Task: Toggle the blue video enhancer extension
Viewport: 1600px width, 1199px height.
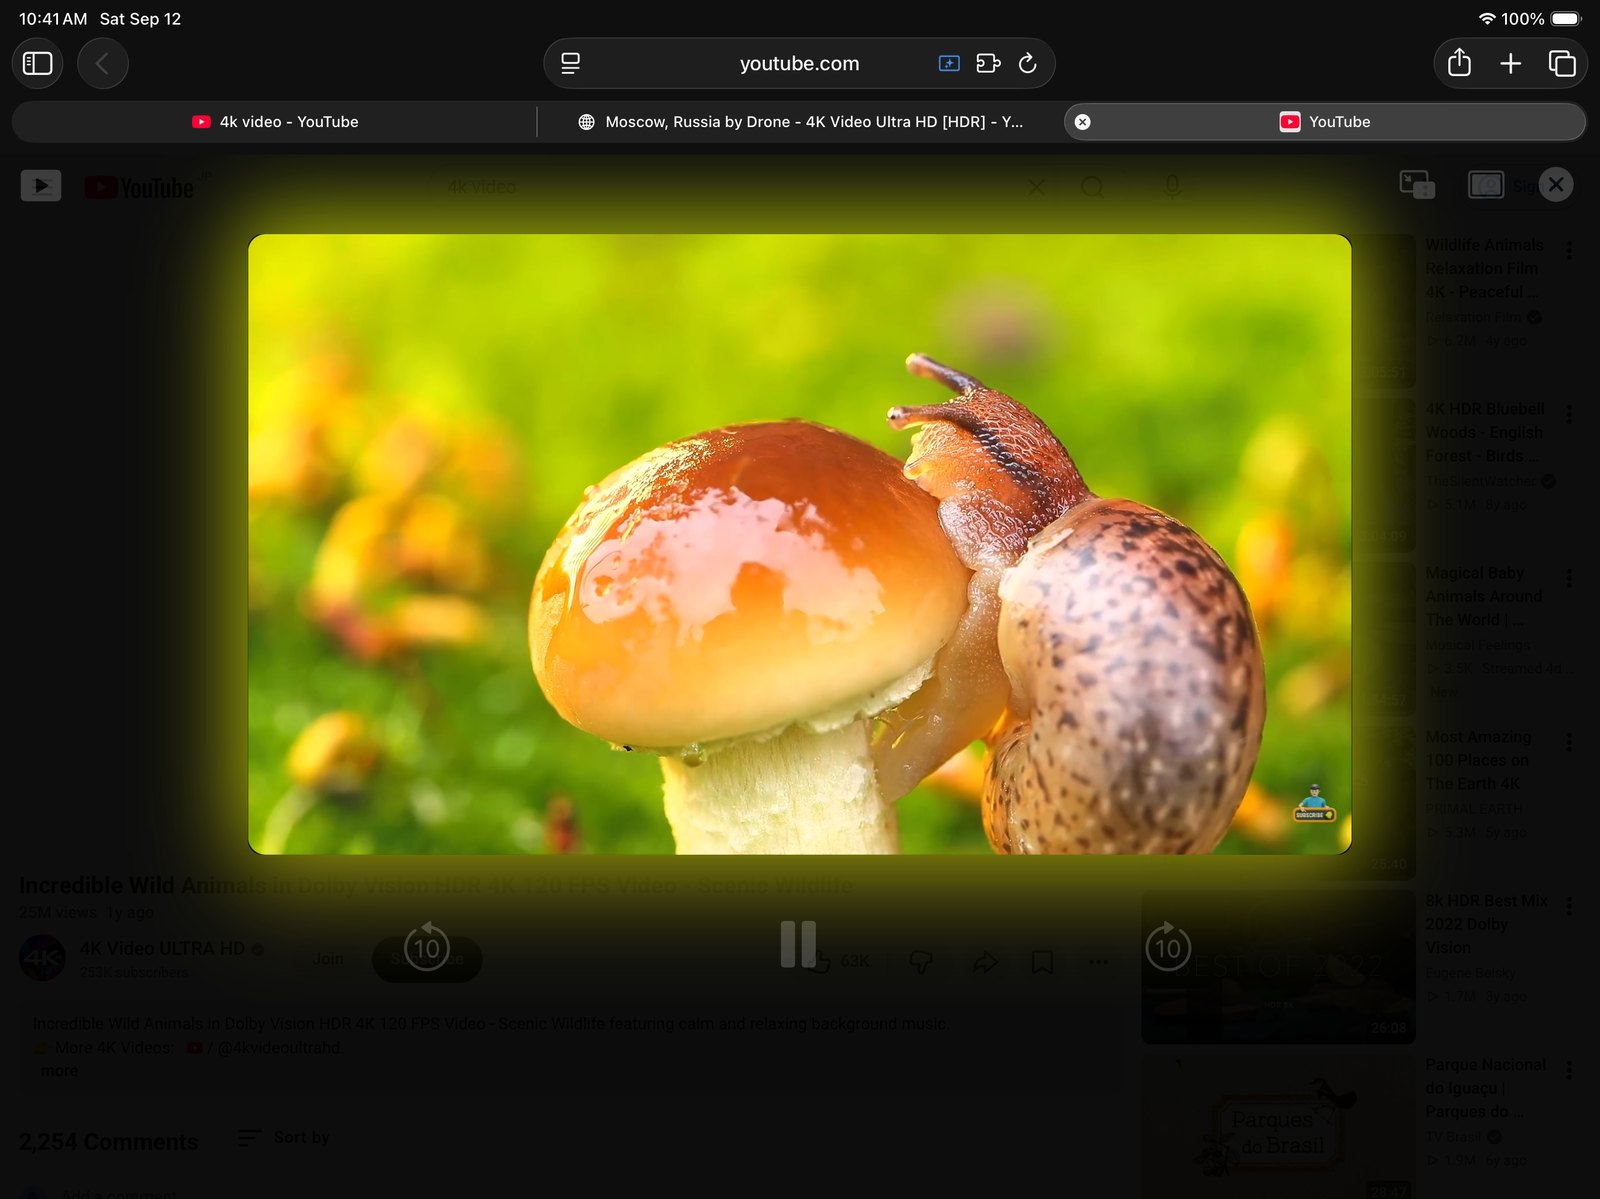Action: click(949, 64)
